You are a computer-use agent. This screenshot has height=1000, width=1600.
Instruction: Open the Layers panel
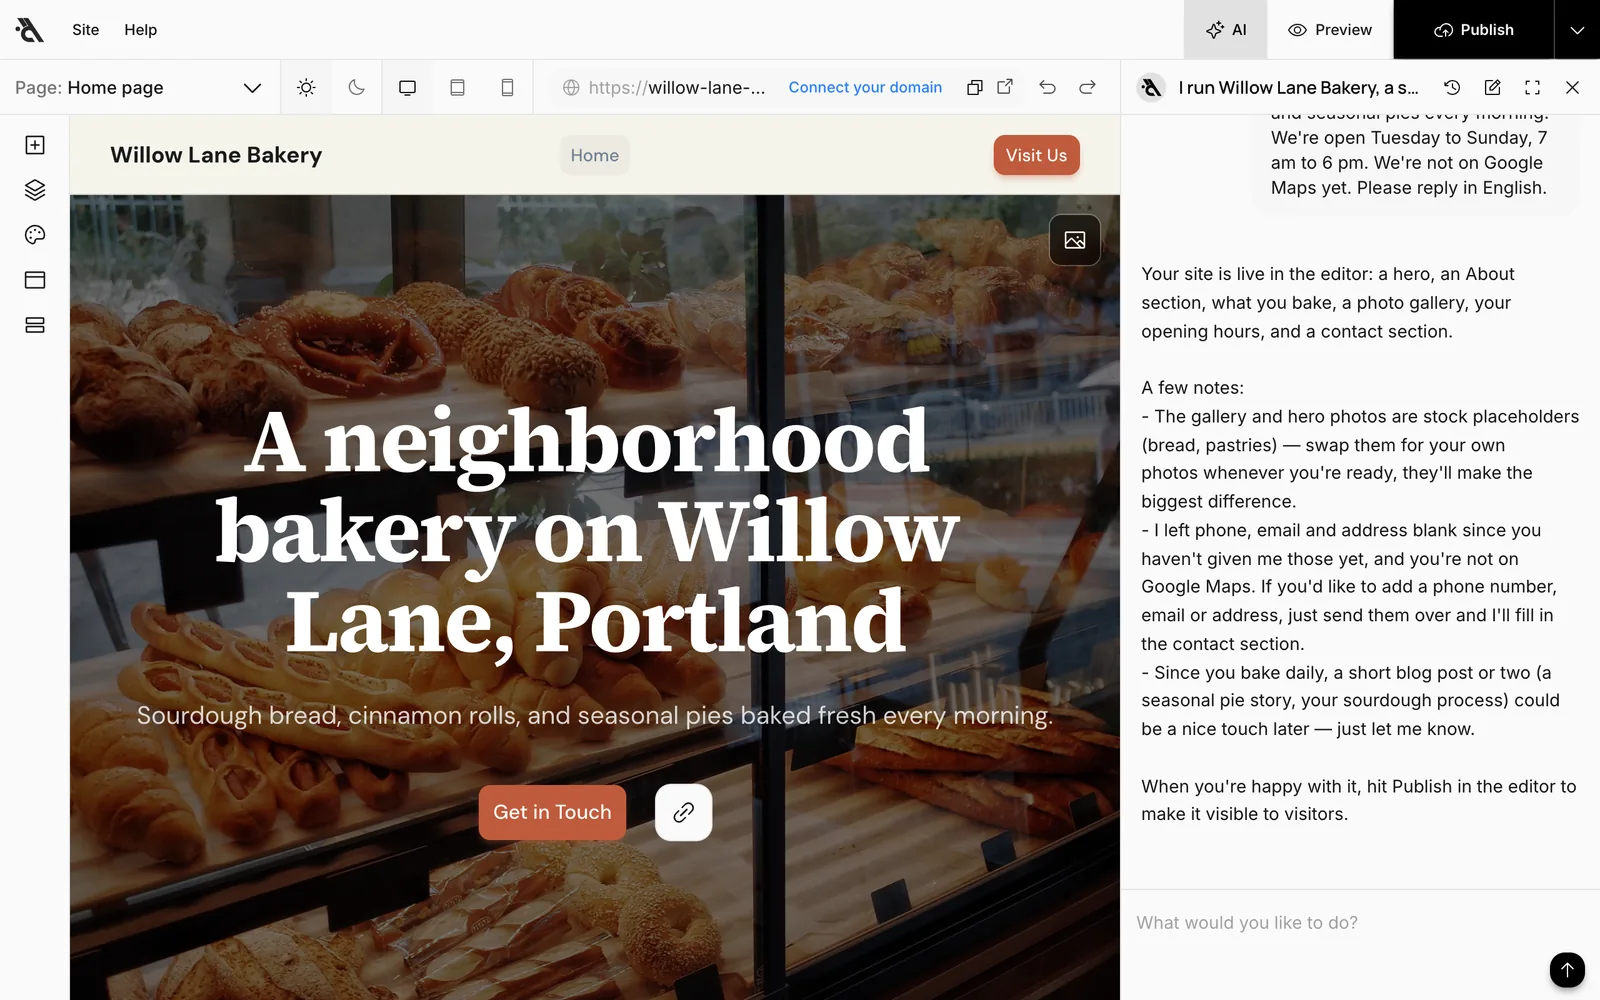[x=35, y=190]
